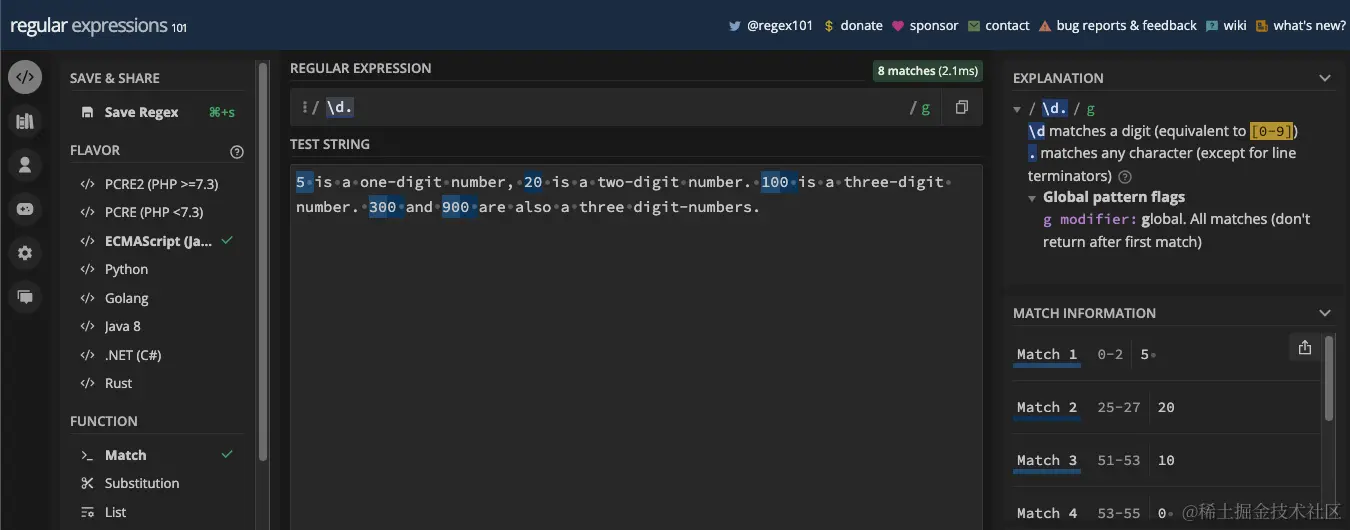Open the regex editor sidebar icon
This screenshot has width=1350, height=530.
coord(25,77)
